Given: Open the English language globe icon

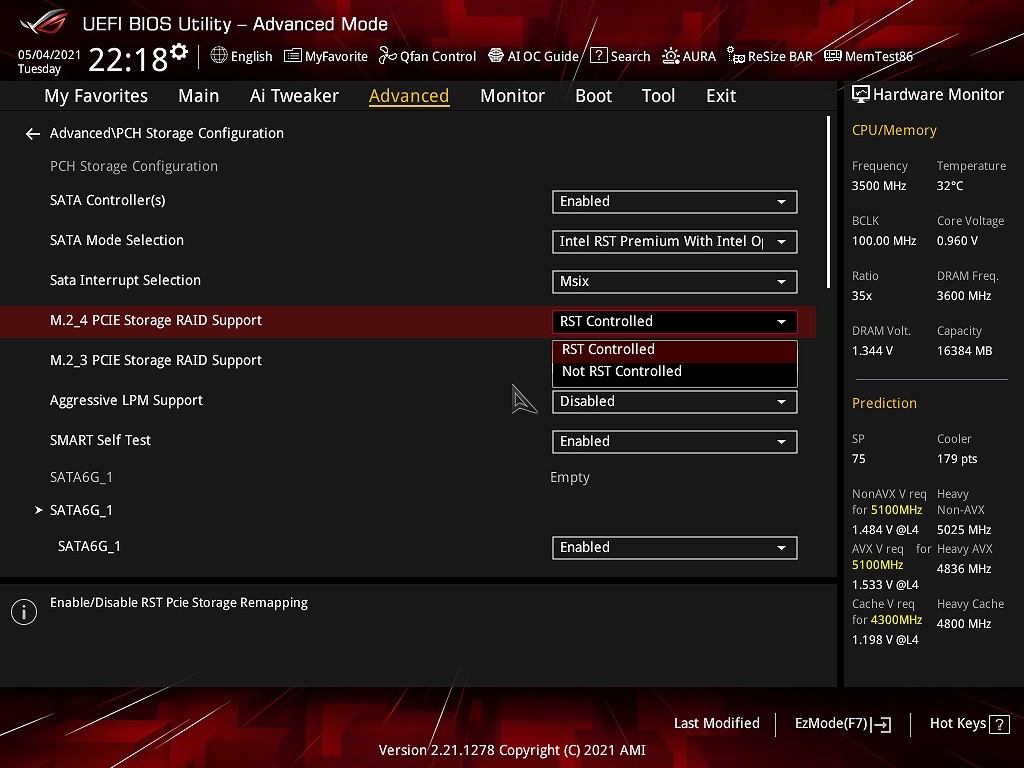Looking at the screenshot, I should [219, 56].
